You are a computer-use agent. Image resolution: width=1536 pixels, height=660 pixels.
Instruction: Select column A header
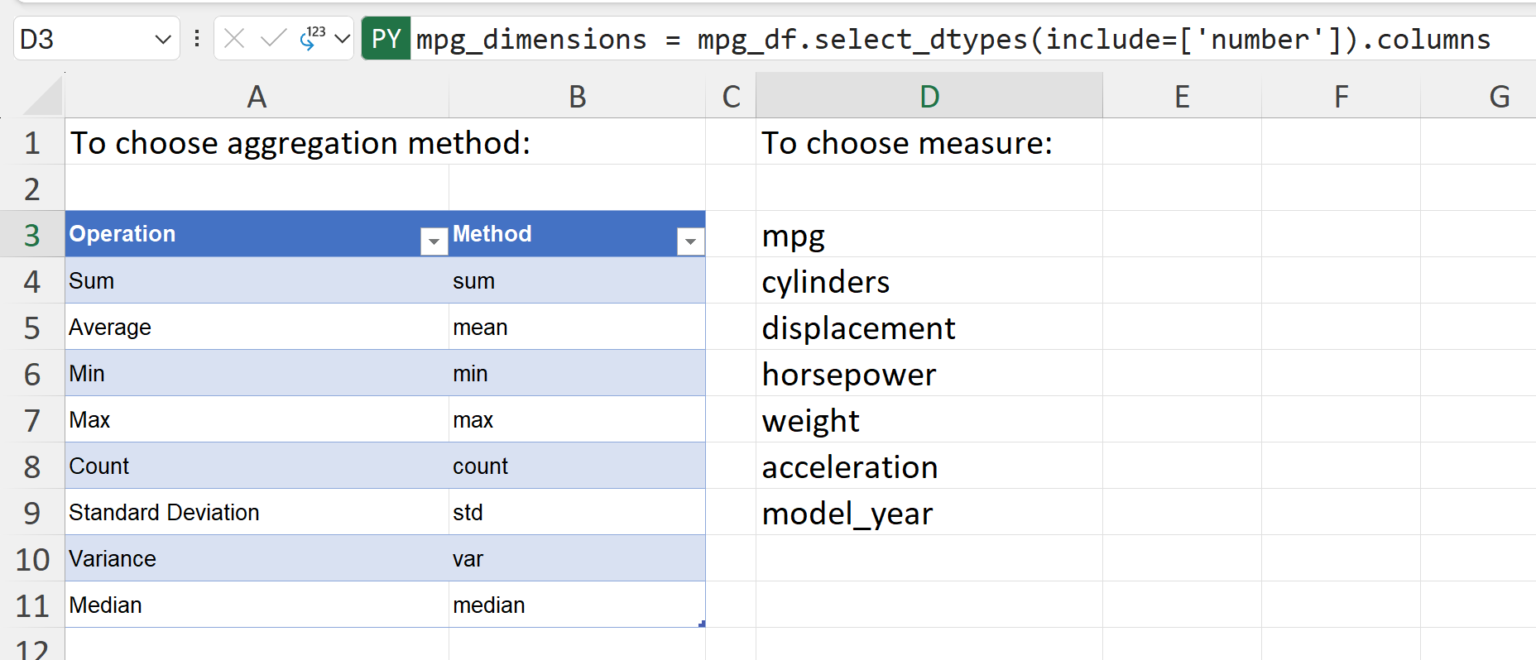point(257,96)
